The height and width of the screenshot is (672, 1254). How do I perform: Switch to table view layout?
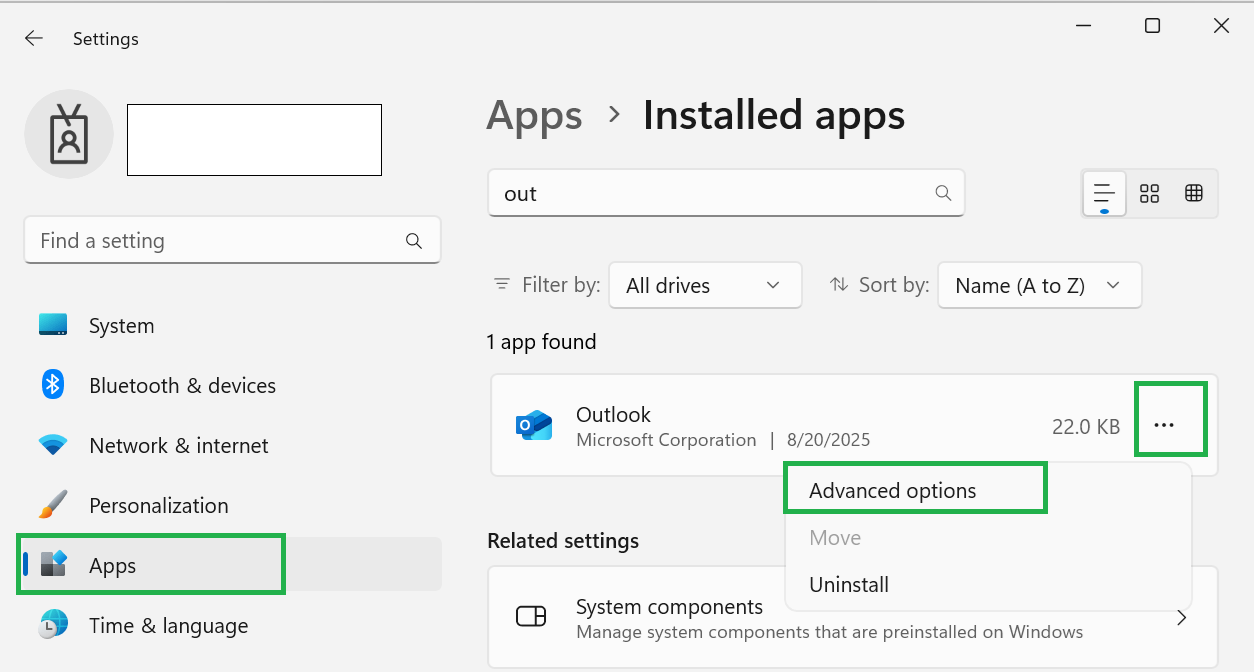pos(1194,193)
